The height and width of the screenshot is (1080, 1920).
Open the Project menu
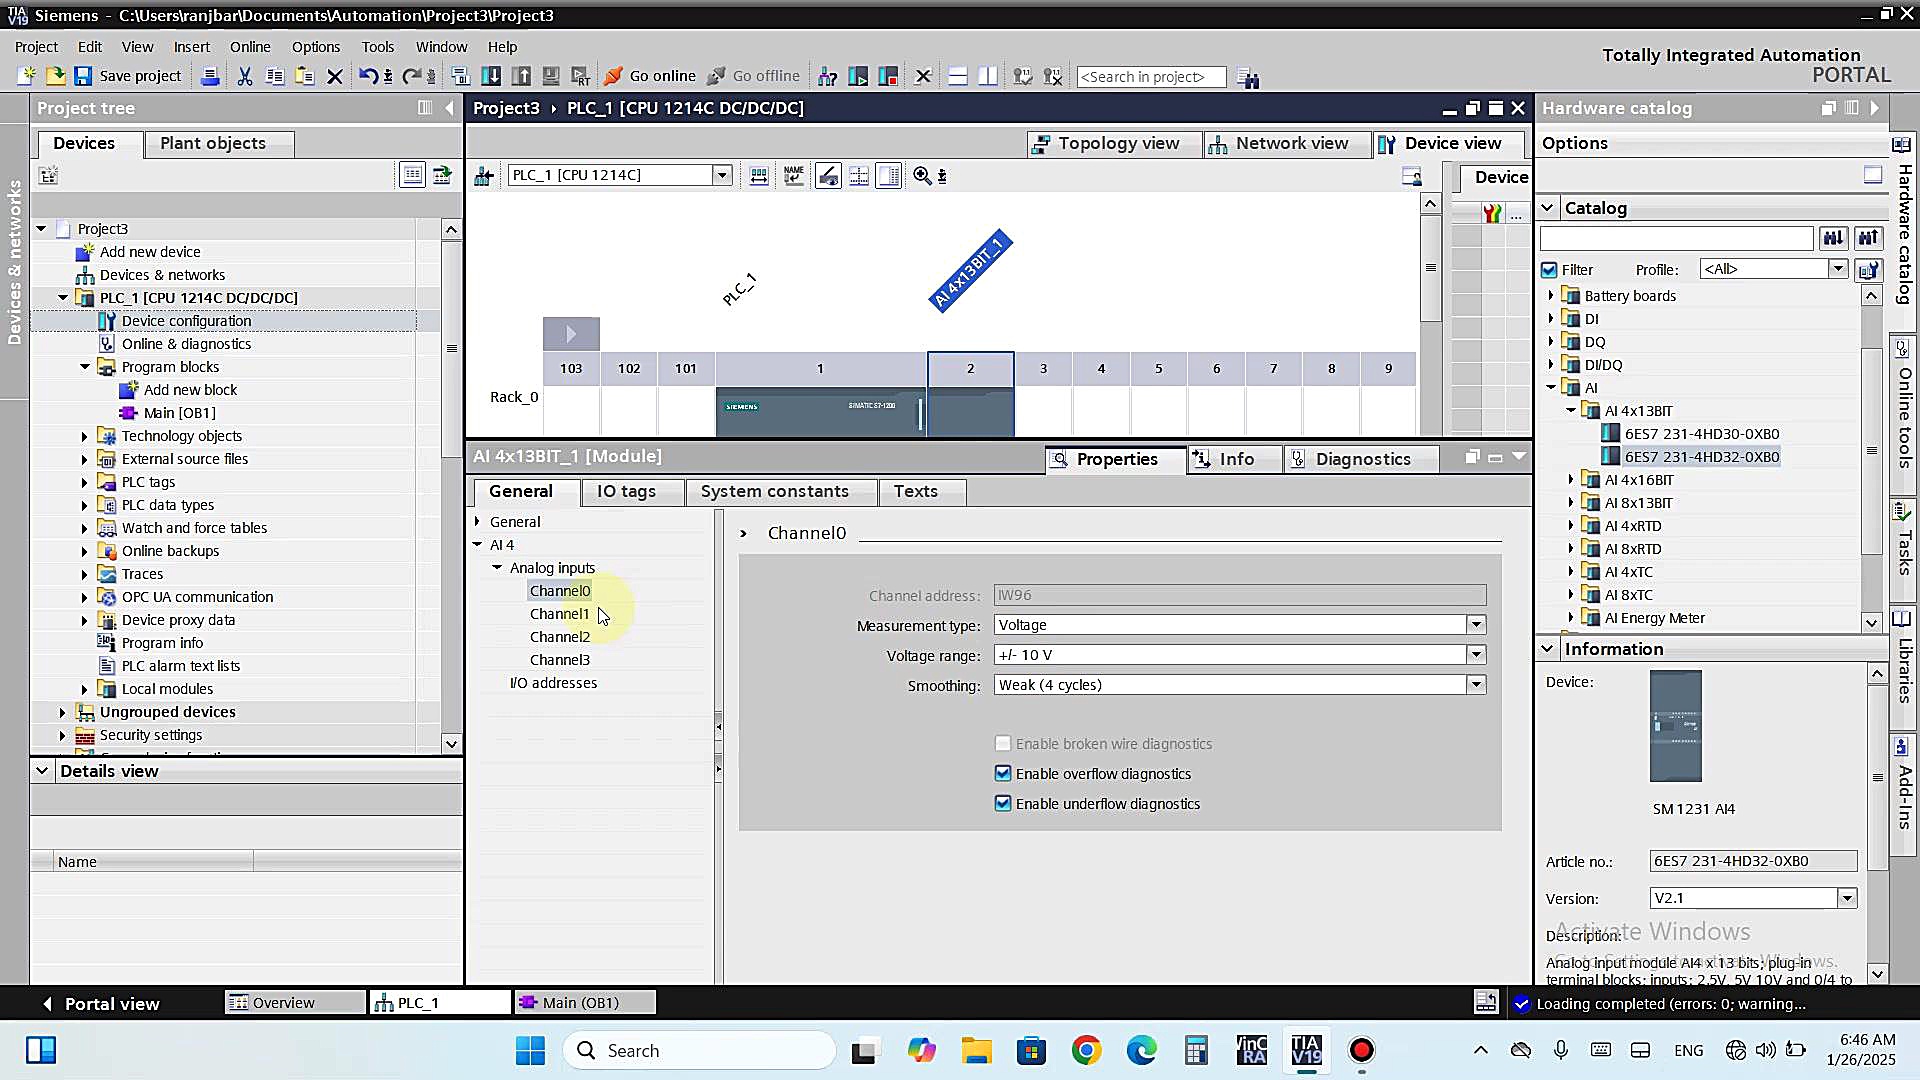click(x=36, y=47)
